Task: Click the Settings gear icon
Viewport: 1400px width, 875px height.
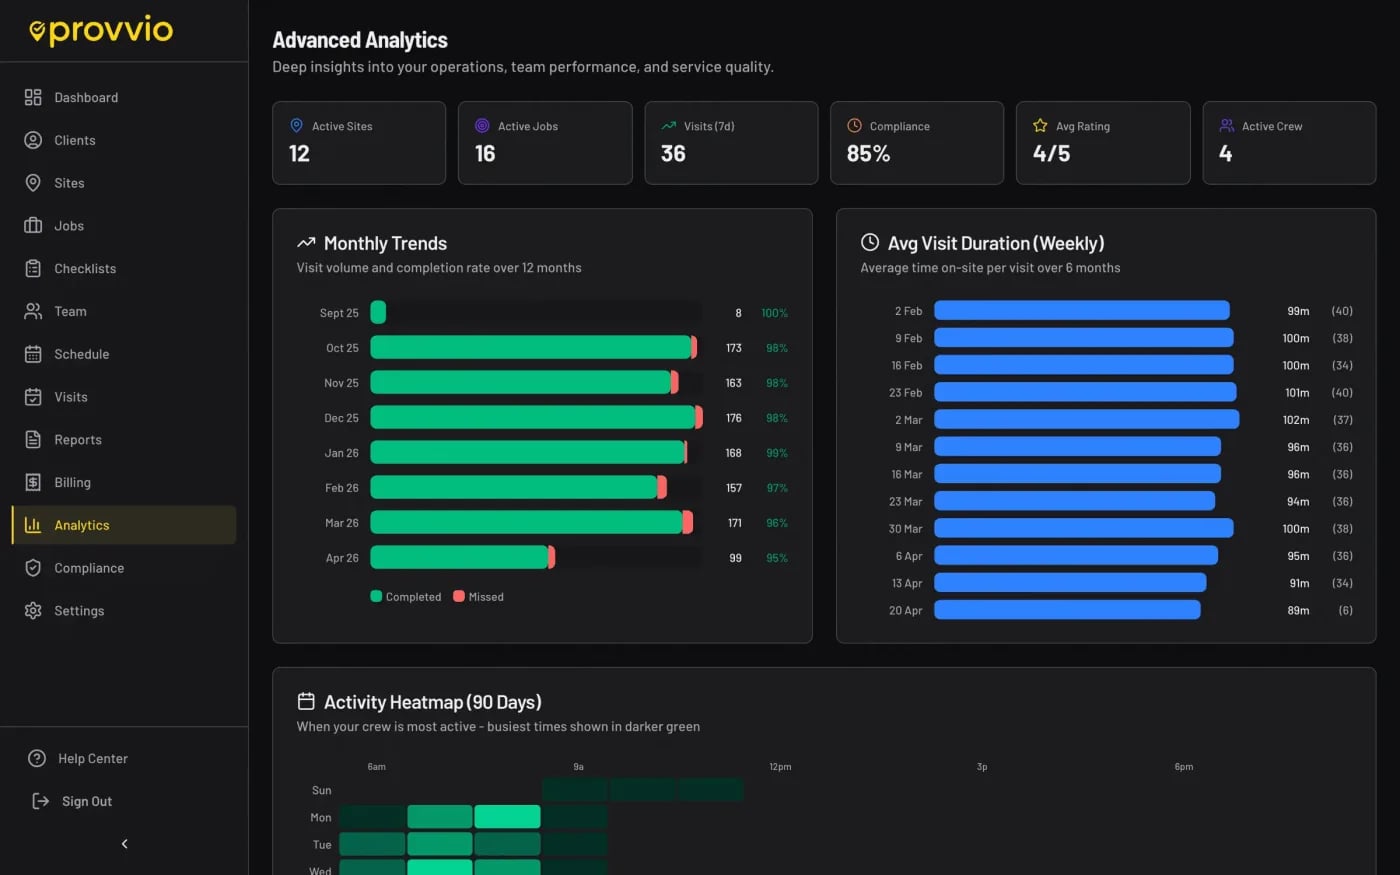Action: tap(33, 611)
